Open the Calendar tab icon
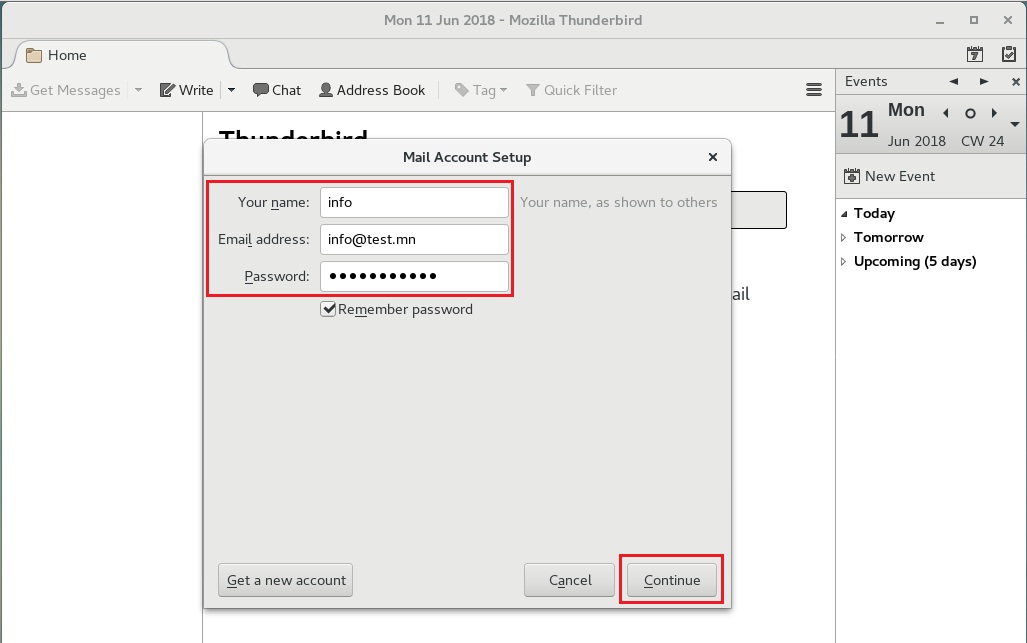 [975, 54]
